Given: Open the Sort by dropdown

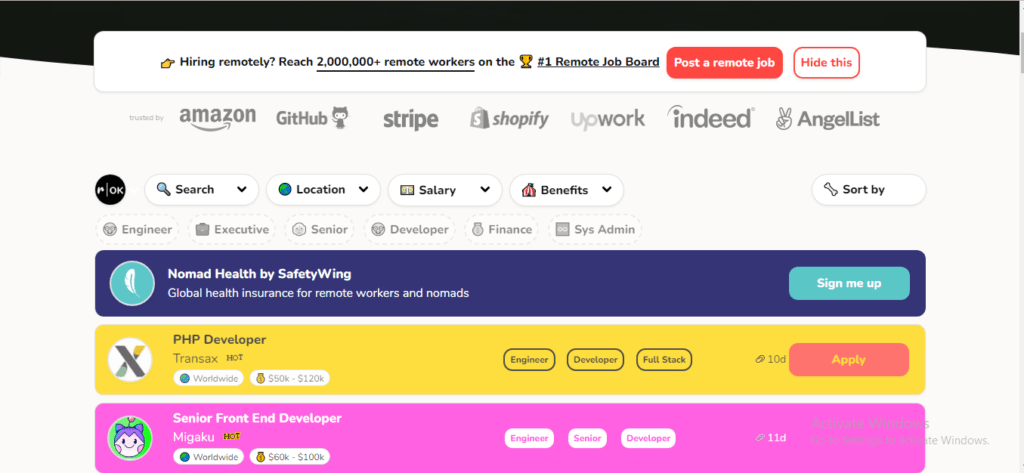Looking at the screenshot, I should (869, 190).
